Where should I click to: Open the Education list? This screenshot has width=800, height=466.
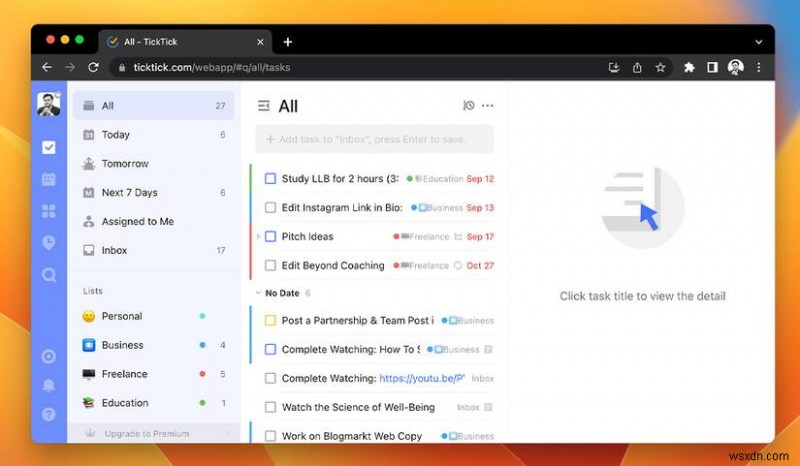coord(154,403)
